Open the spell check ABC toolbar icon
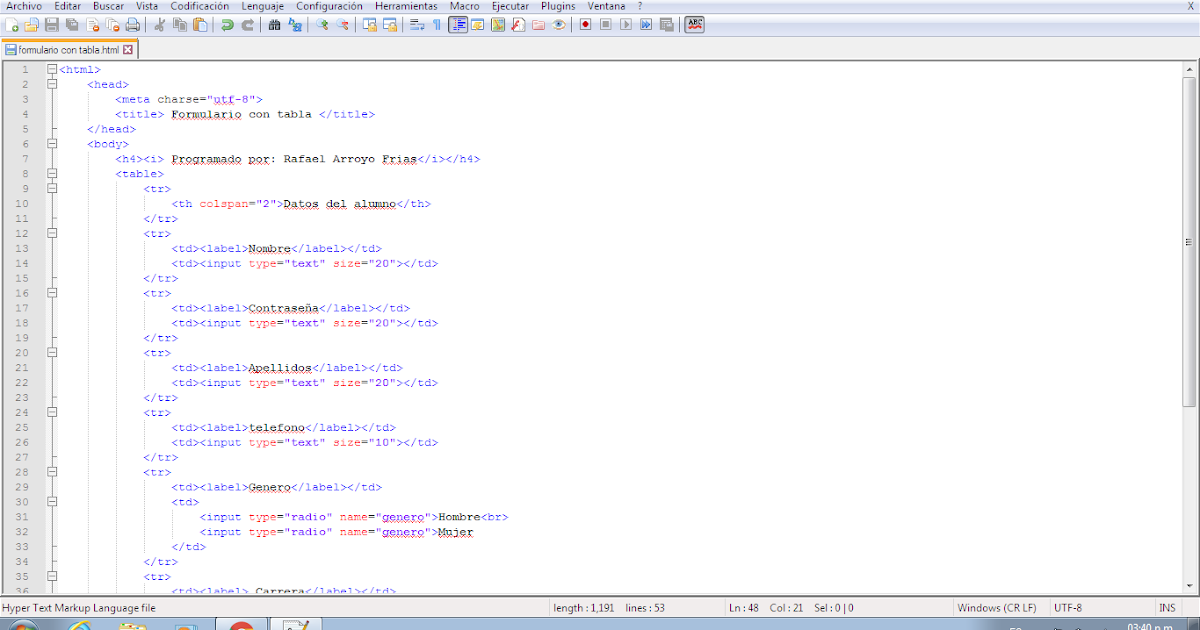 coord(696,24)
